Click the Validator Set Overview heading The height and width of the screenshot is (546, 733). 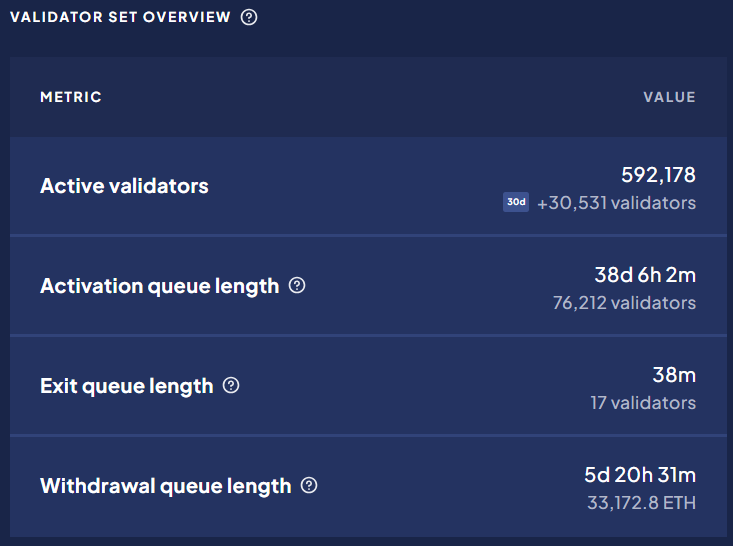click(x=120, y=17)
